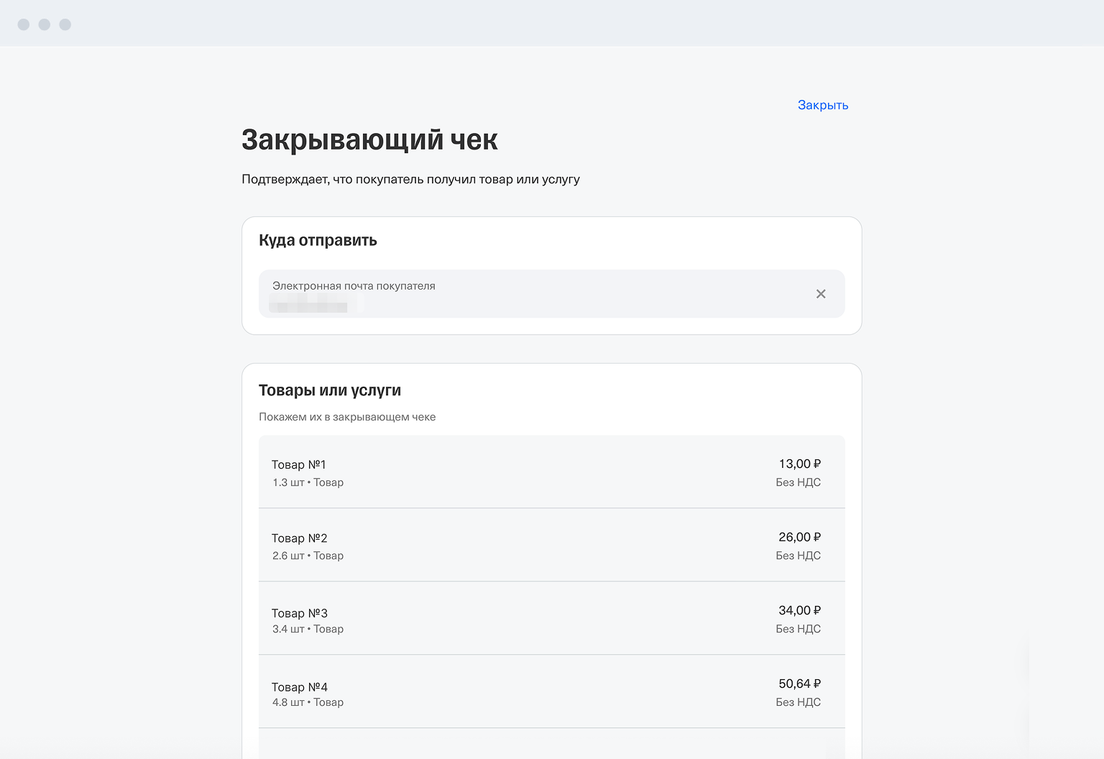Click the 13,00 ₽ price
1104x759 pixels.
799,464
